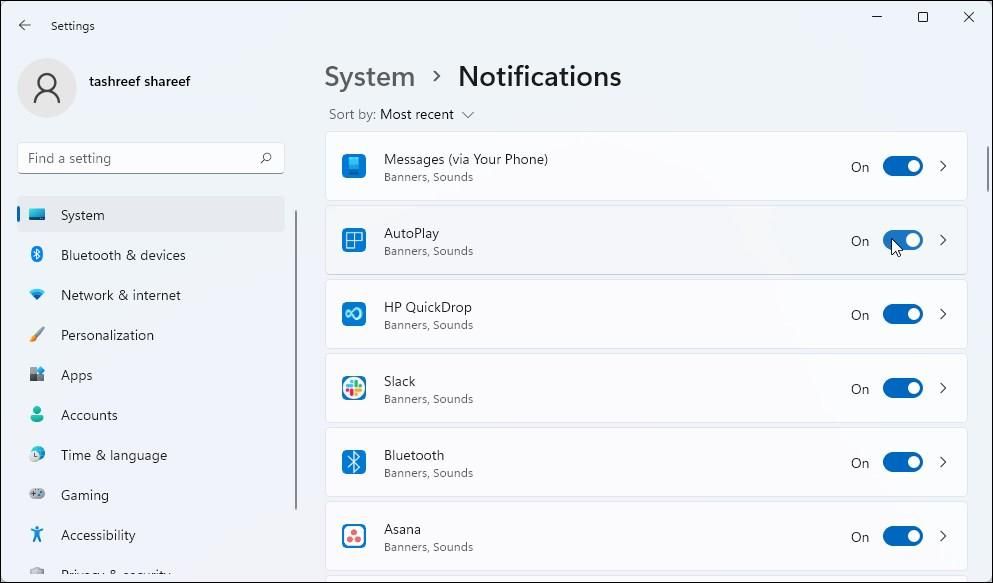
Task: Click the Slack app name text
Action: [400, 381]
